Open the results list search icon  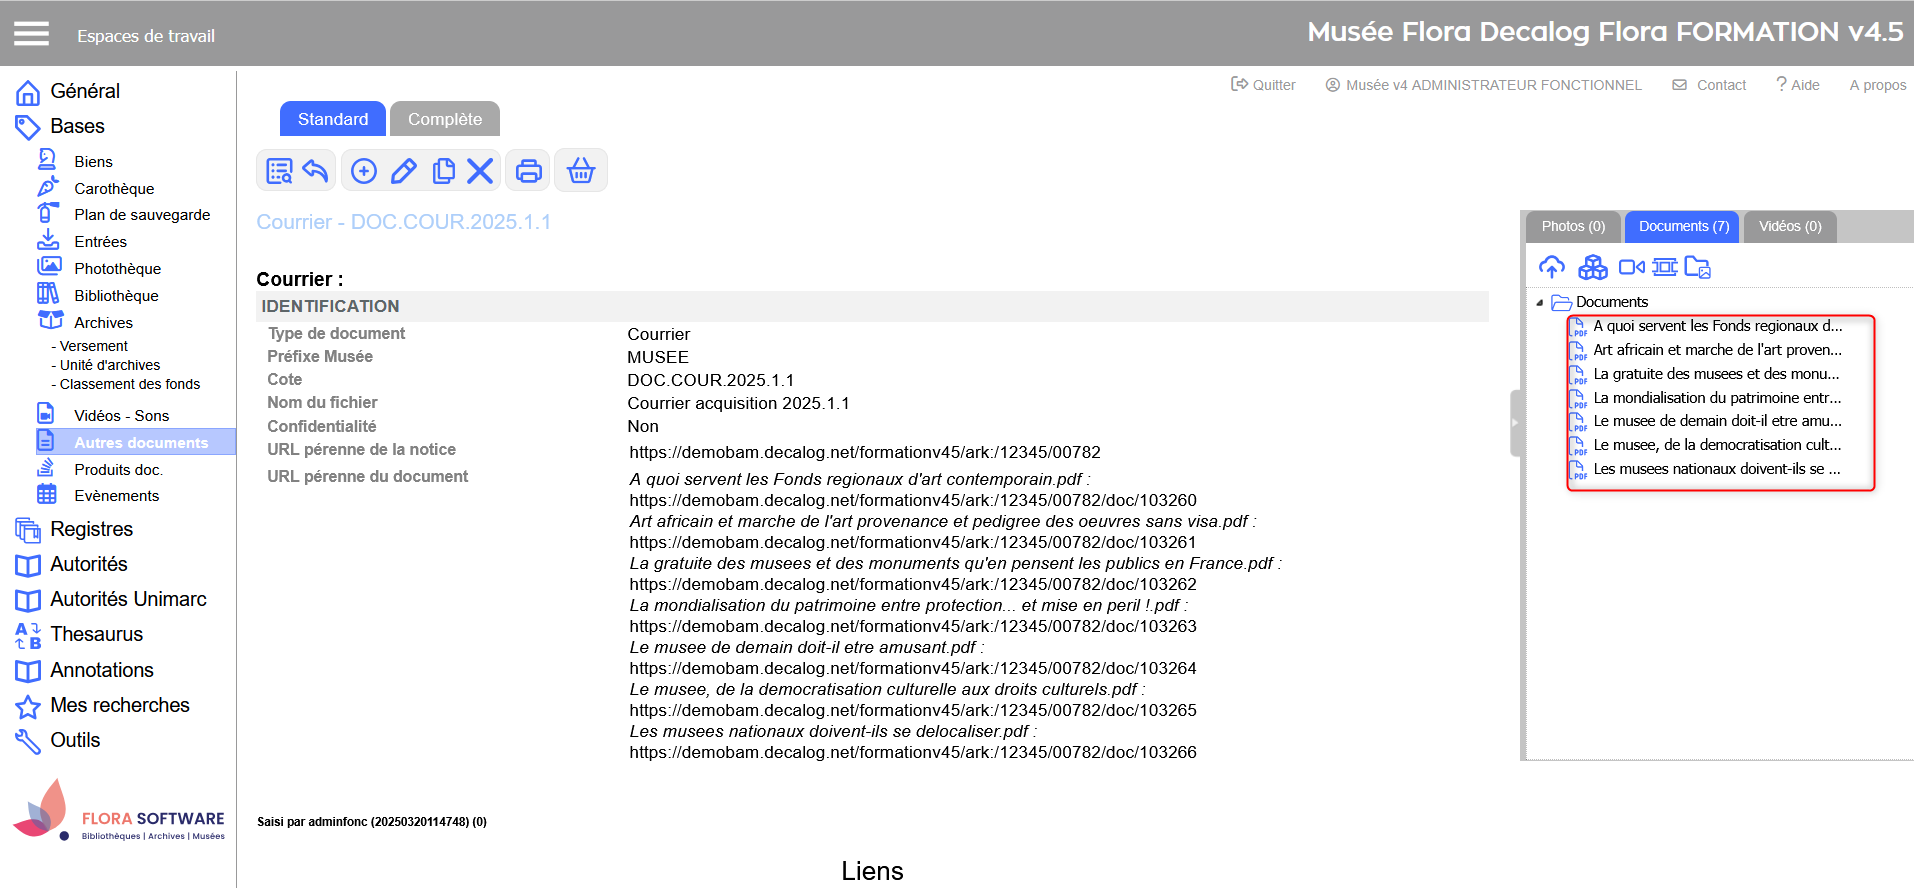point(279,171)
